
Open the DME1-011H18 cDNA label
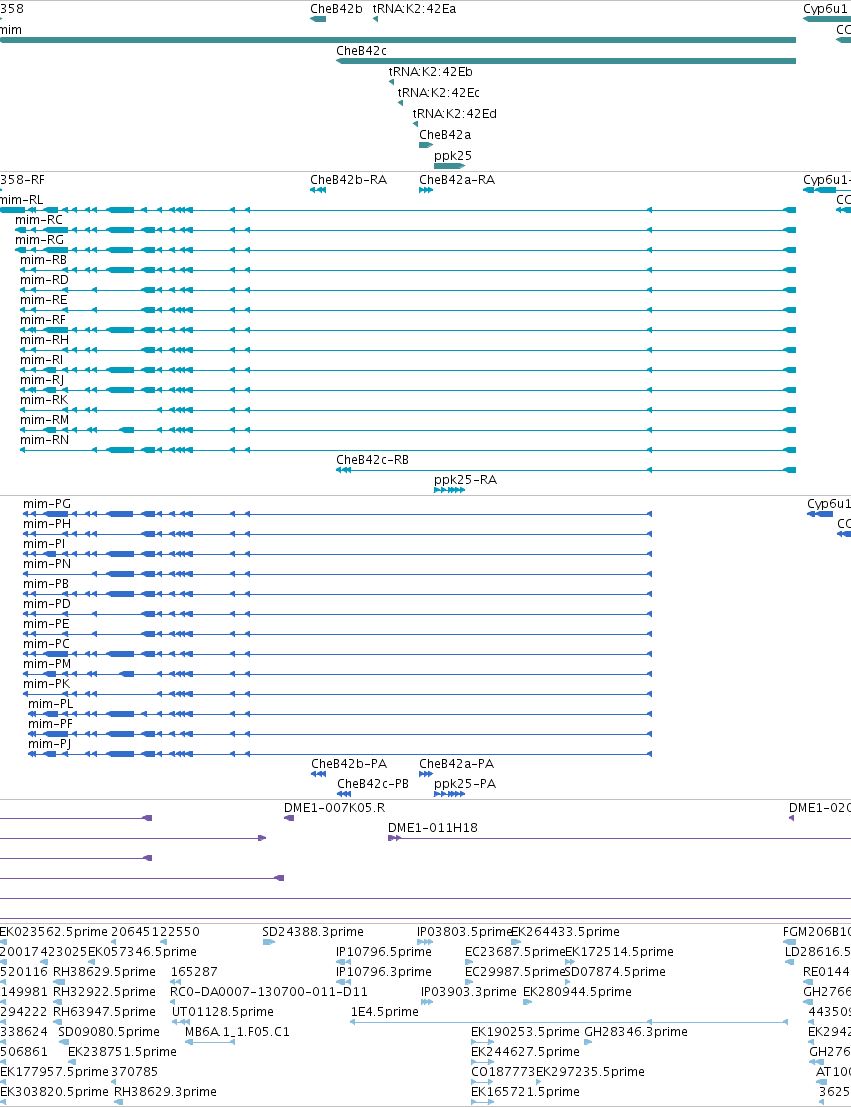433,828
